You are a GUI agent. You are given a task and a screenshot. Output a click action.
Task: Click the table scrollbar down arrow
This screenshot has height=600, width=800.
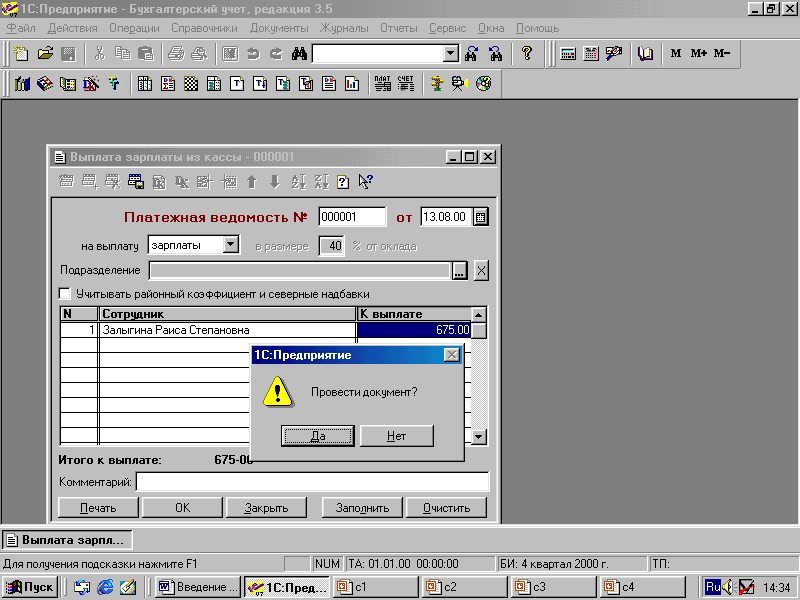coord(478,437)
